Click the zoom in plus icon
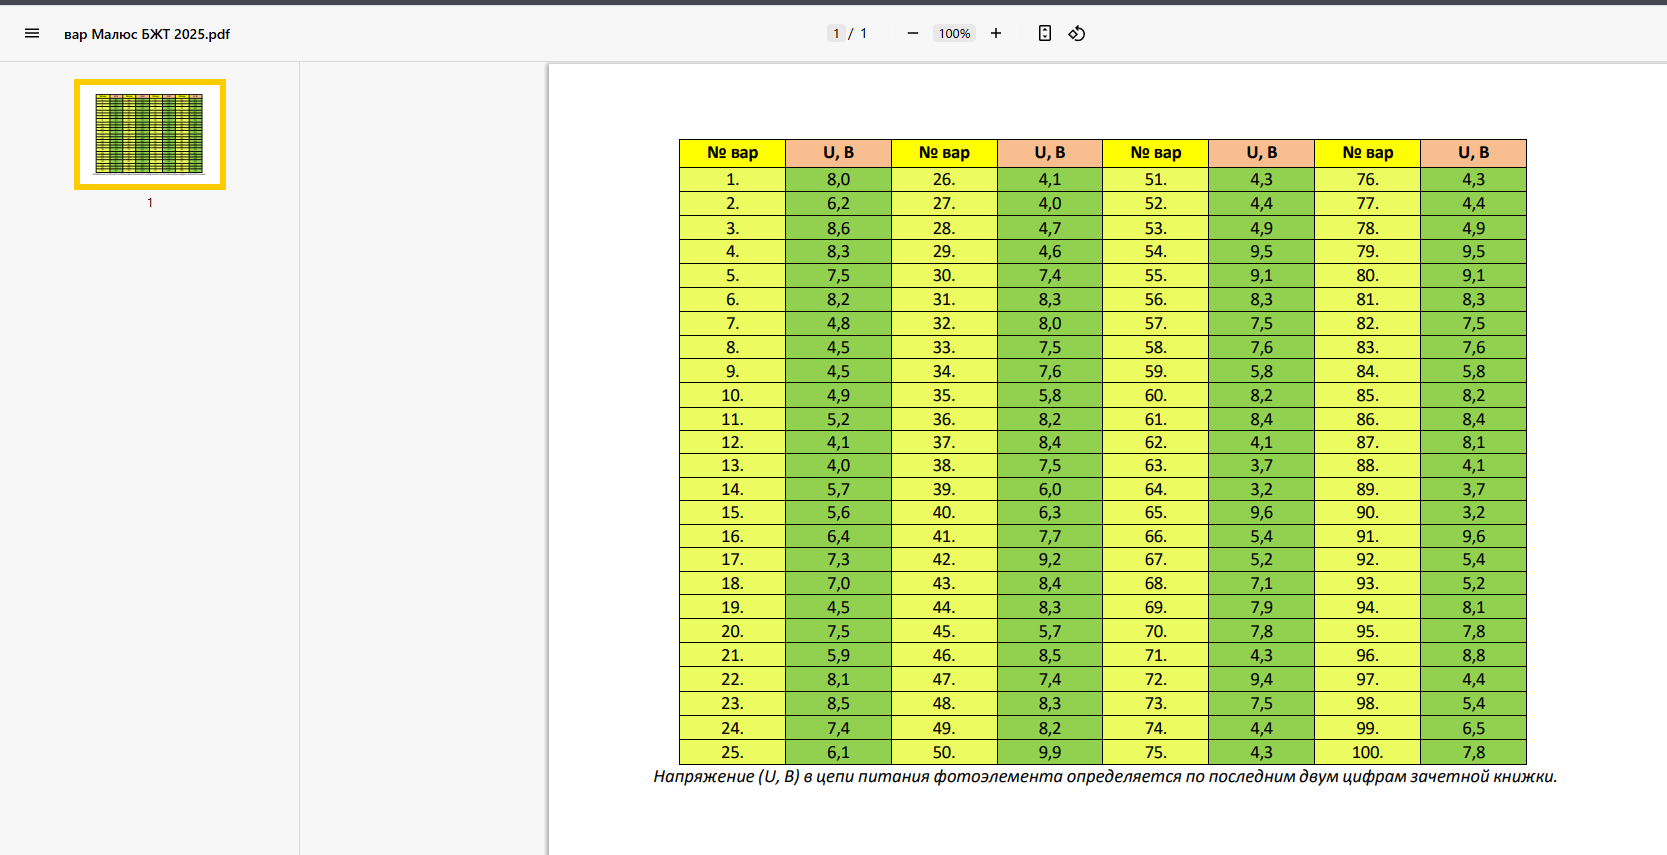The height and width of the screenshot is (855, 1667). pos(996,33)
